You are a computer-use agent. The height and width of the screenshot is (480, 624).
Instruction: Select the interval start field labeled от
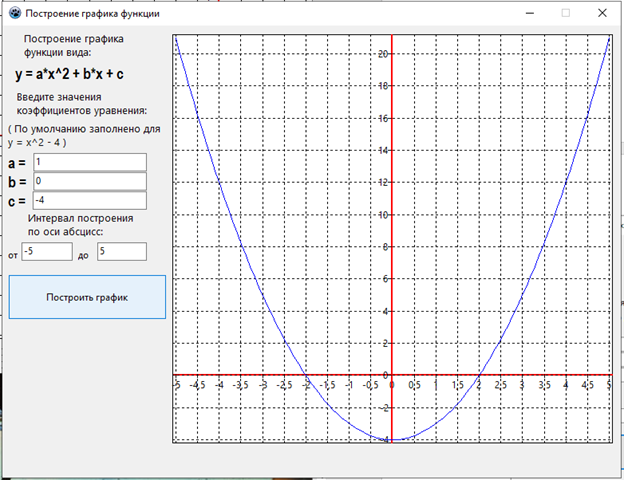tap(47, 252)
